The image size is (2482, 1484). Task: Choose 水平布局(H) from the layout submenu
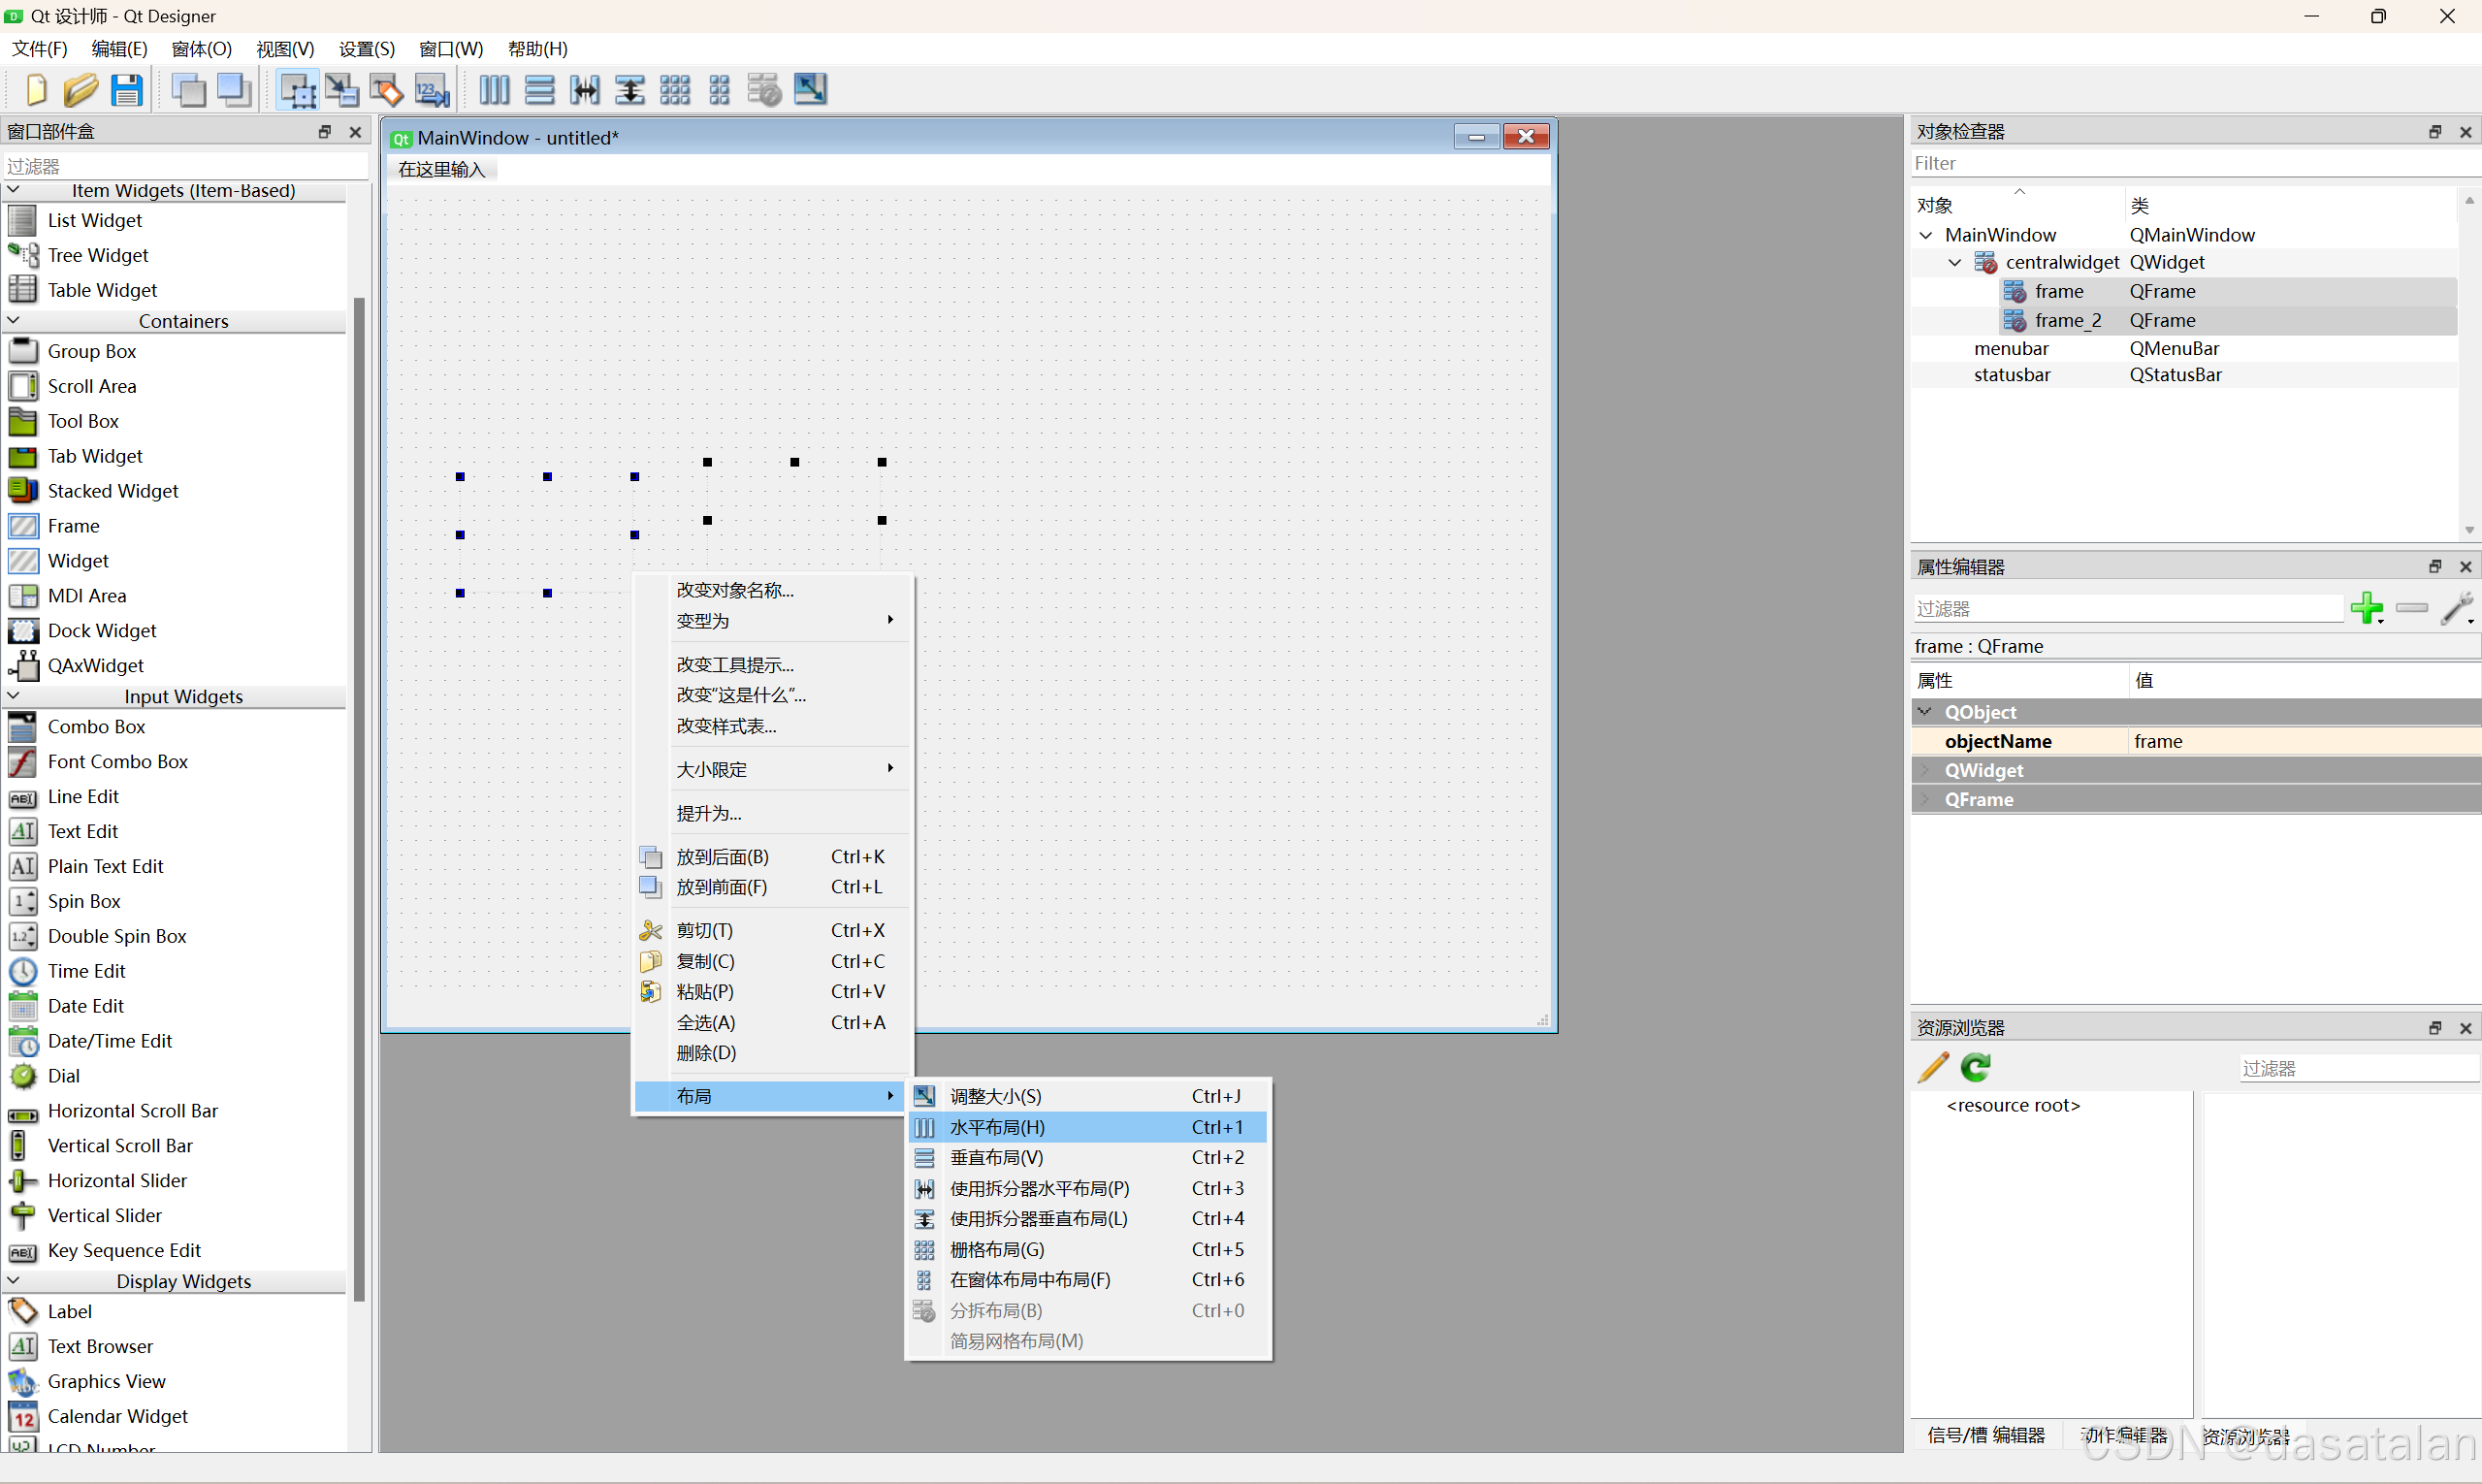point(997,1127)
